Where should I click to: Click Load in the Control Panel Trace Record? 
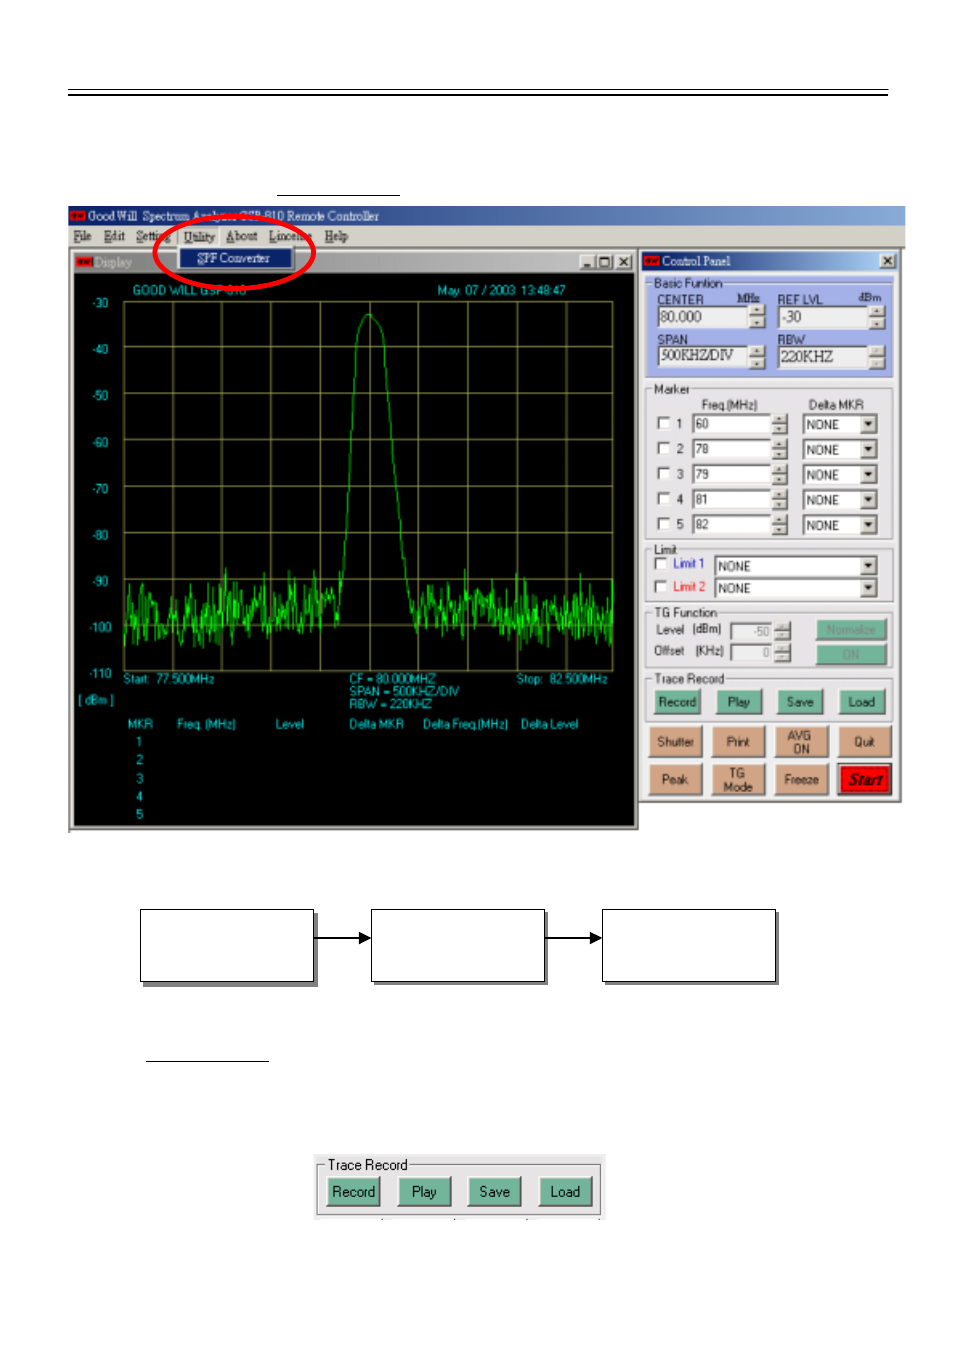click(x=862, y=702)
